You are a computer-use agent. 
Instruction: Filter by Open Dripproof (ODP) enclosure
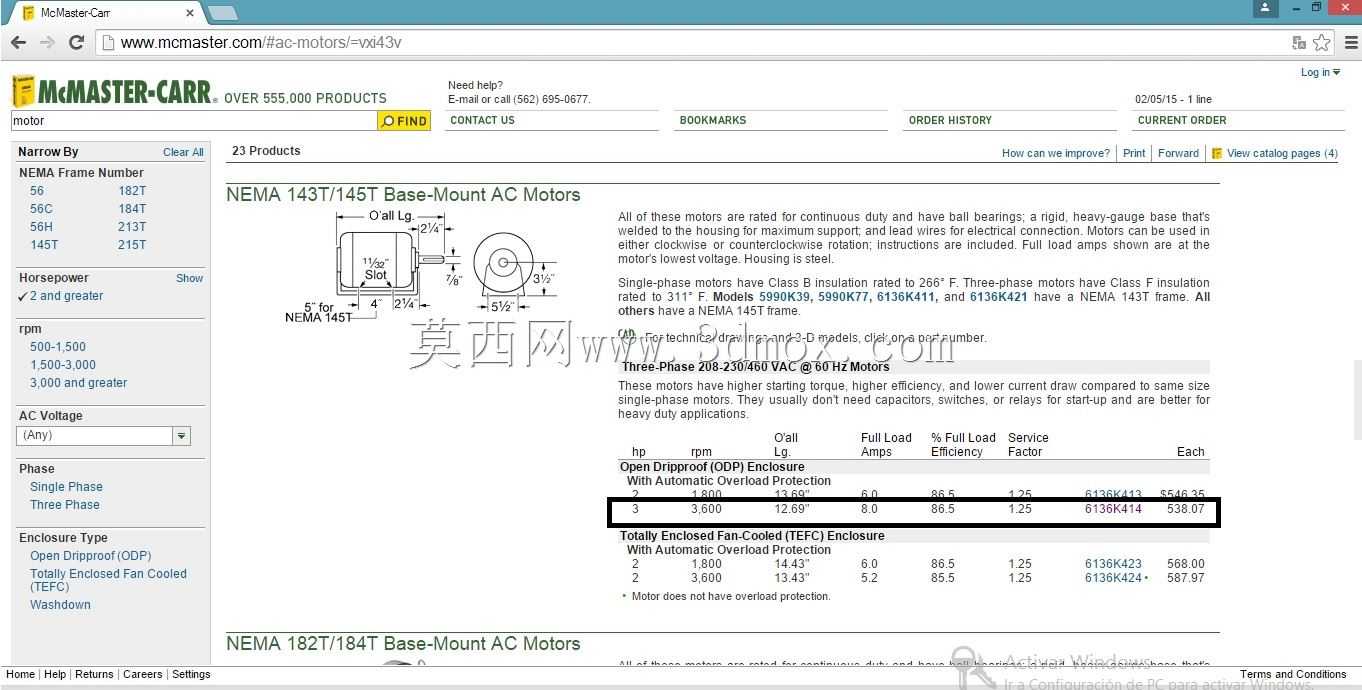point(90,556)
